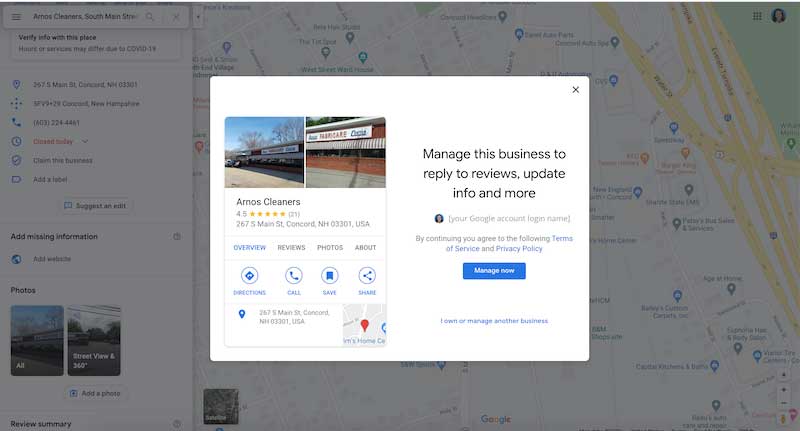800x431 pixels.
Task: Collapse the side panel arrow
Action: [x=198, y=17]
